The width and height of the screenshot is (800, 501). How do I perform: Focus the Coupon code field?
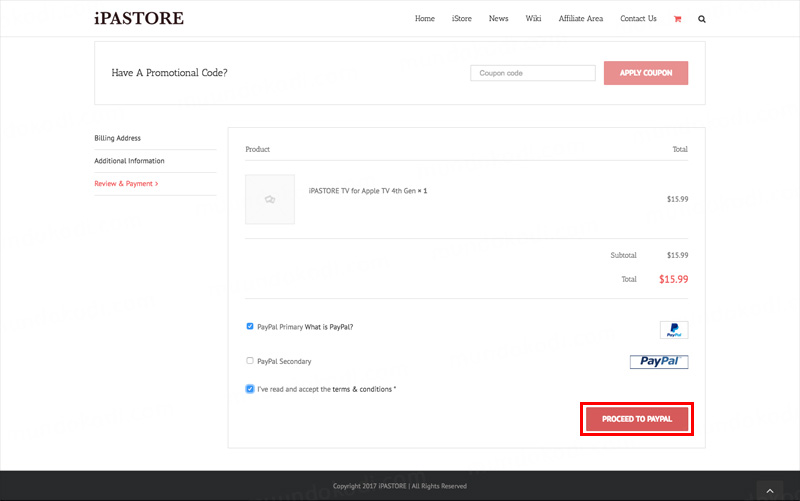click(533, 73)
